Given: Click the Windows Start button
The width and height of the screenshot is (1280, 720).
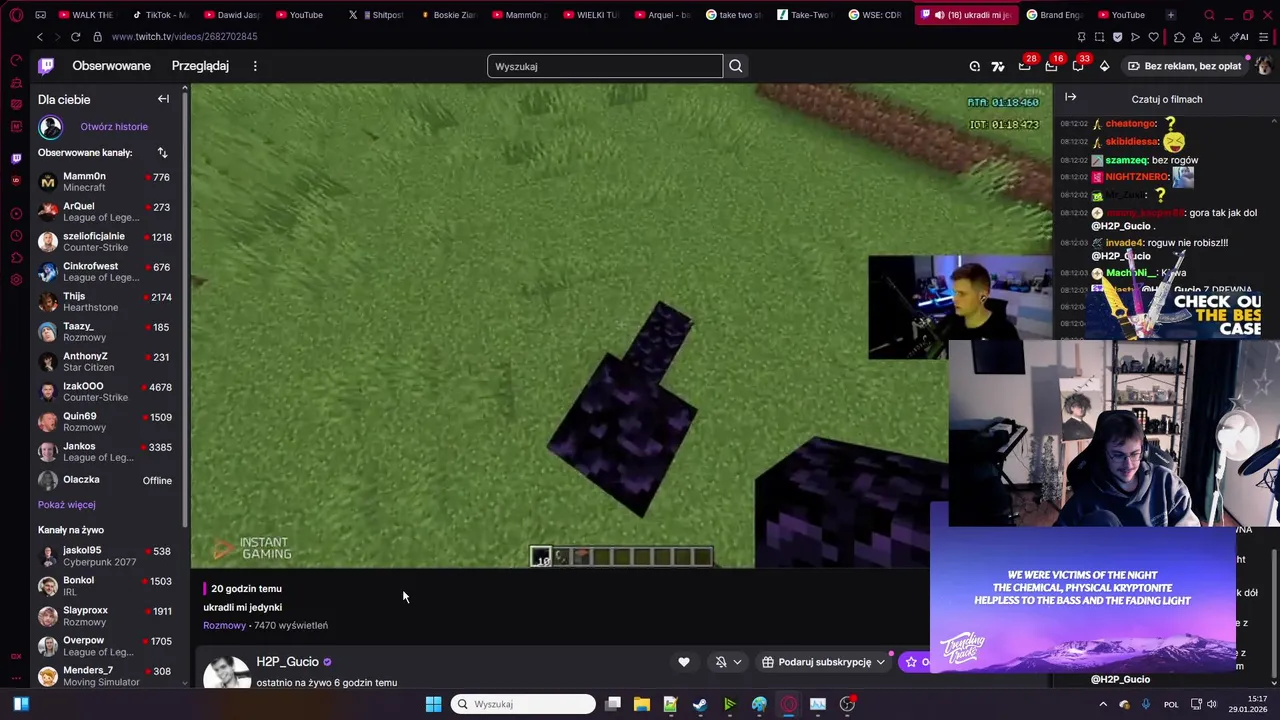Looking at the screenshot, I should (x=433, y=704).
